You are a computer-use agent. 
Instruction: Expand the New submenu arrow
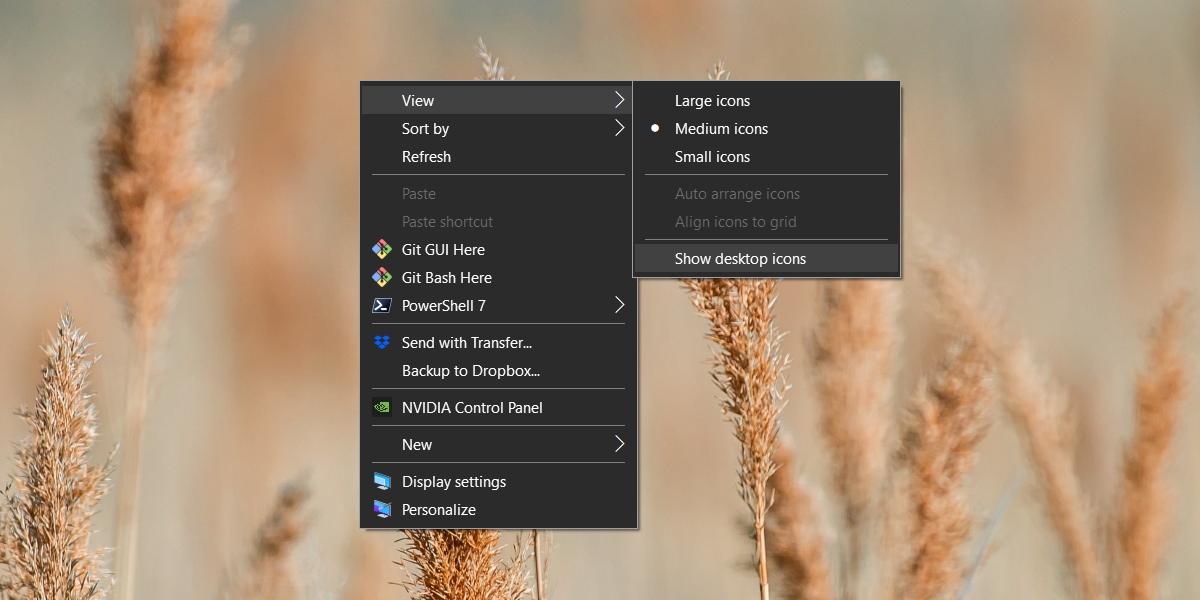coord(620,445)
